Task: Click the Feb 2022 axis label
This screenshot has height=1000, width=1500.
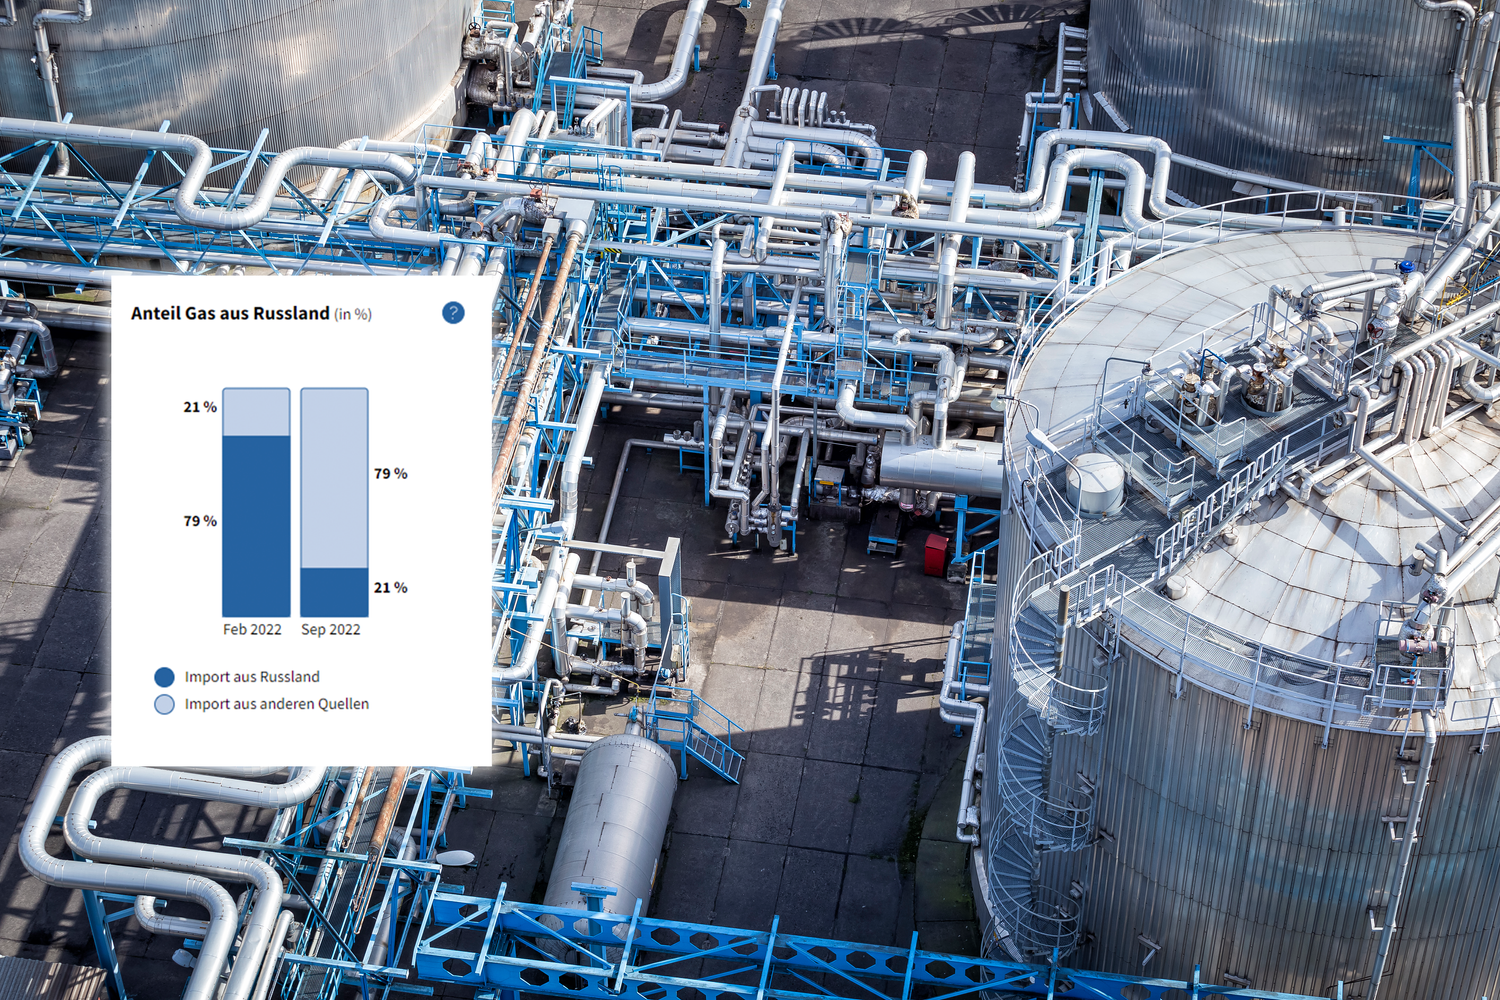Action: click(x=252, y=629)
